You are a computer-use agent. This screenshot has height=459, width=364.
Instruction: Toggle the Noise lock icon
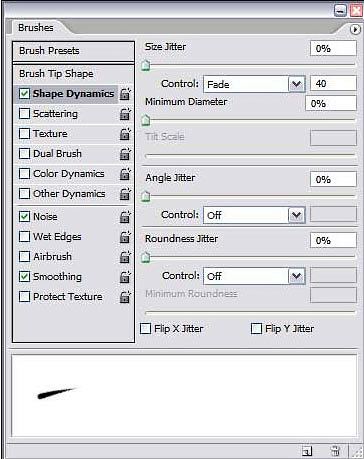coord(125,217)
